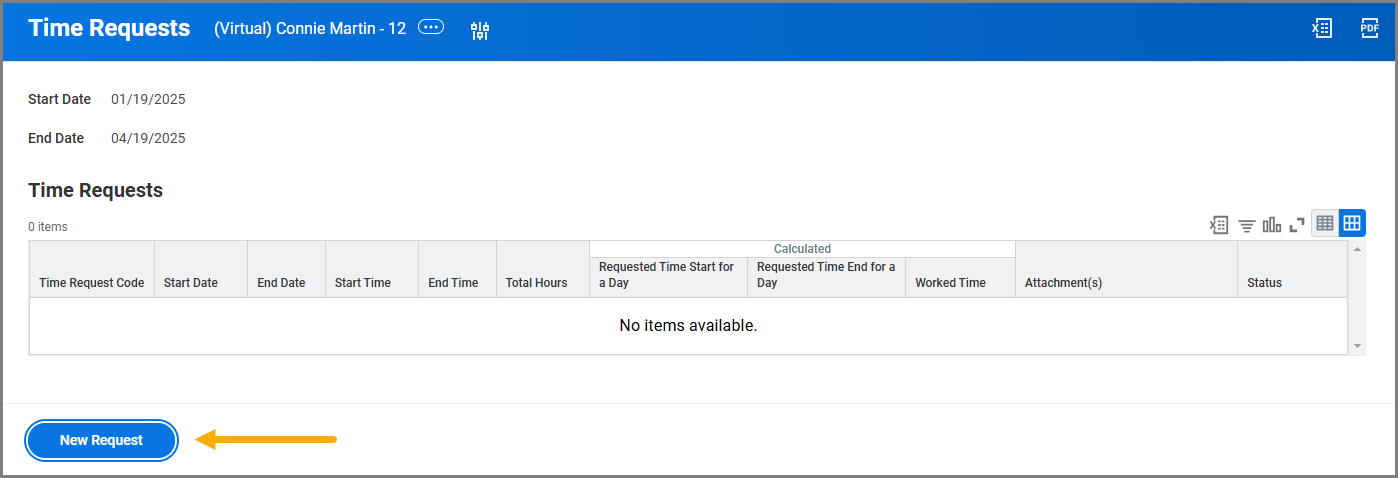Export page as PDF in header
This screenshot has height=478, width=1398.
(1369, 29)
